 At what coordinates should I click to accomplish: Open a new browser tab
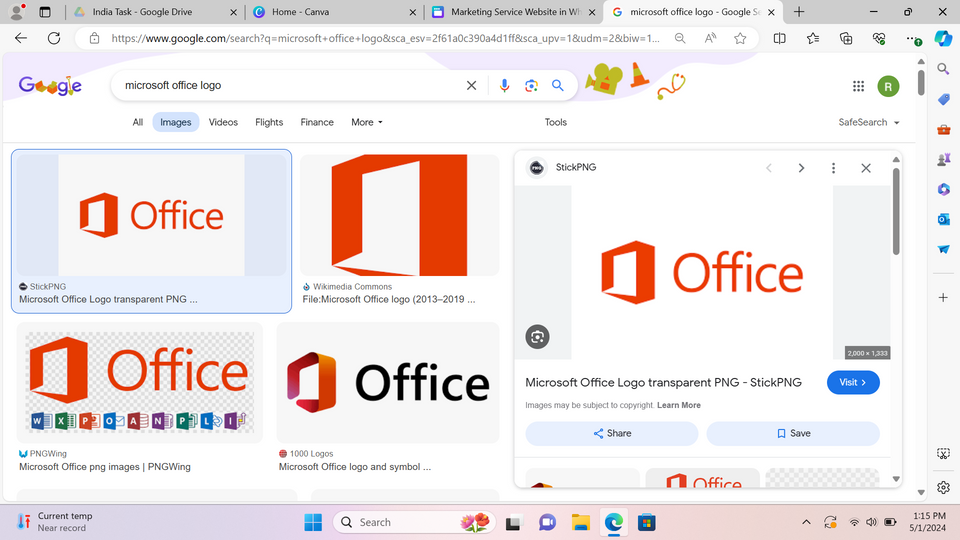[x=799, y=12]
